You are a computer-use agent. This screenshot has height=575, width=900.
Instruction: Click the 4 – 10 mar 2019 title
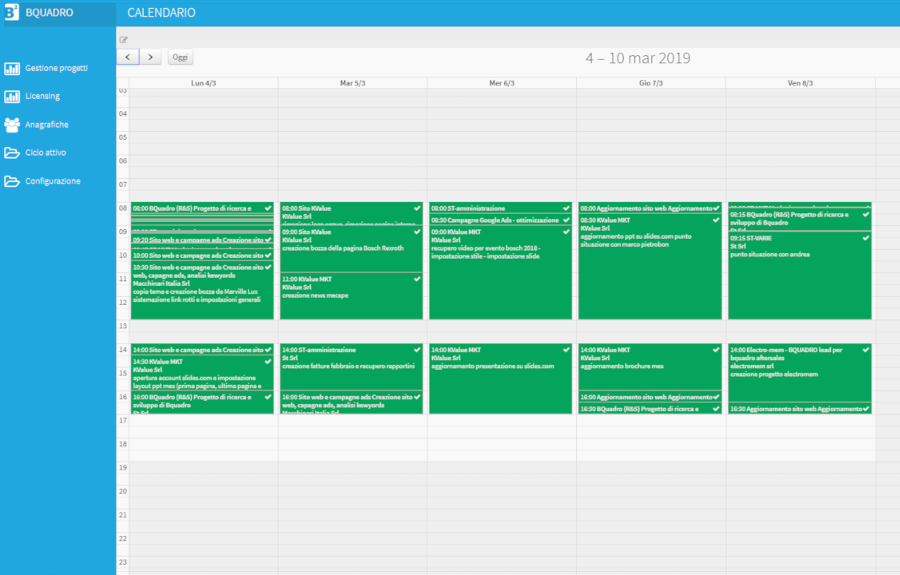pyautogui.click(x=638, y=58)
